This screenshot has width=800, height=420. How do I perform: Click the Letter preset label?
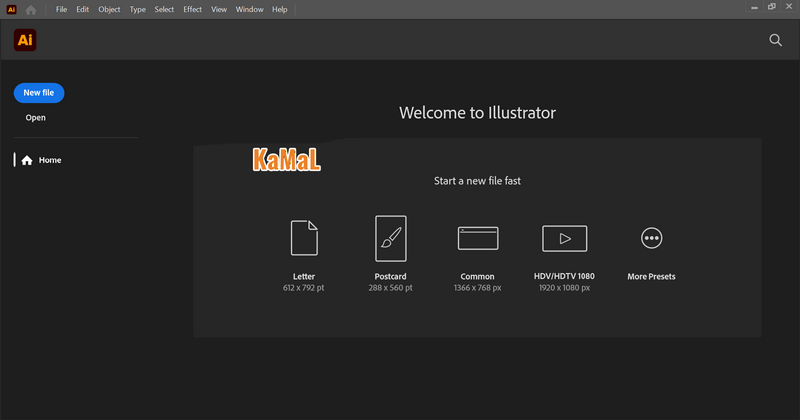[x=304, y=276]
